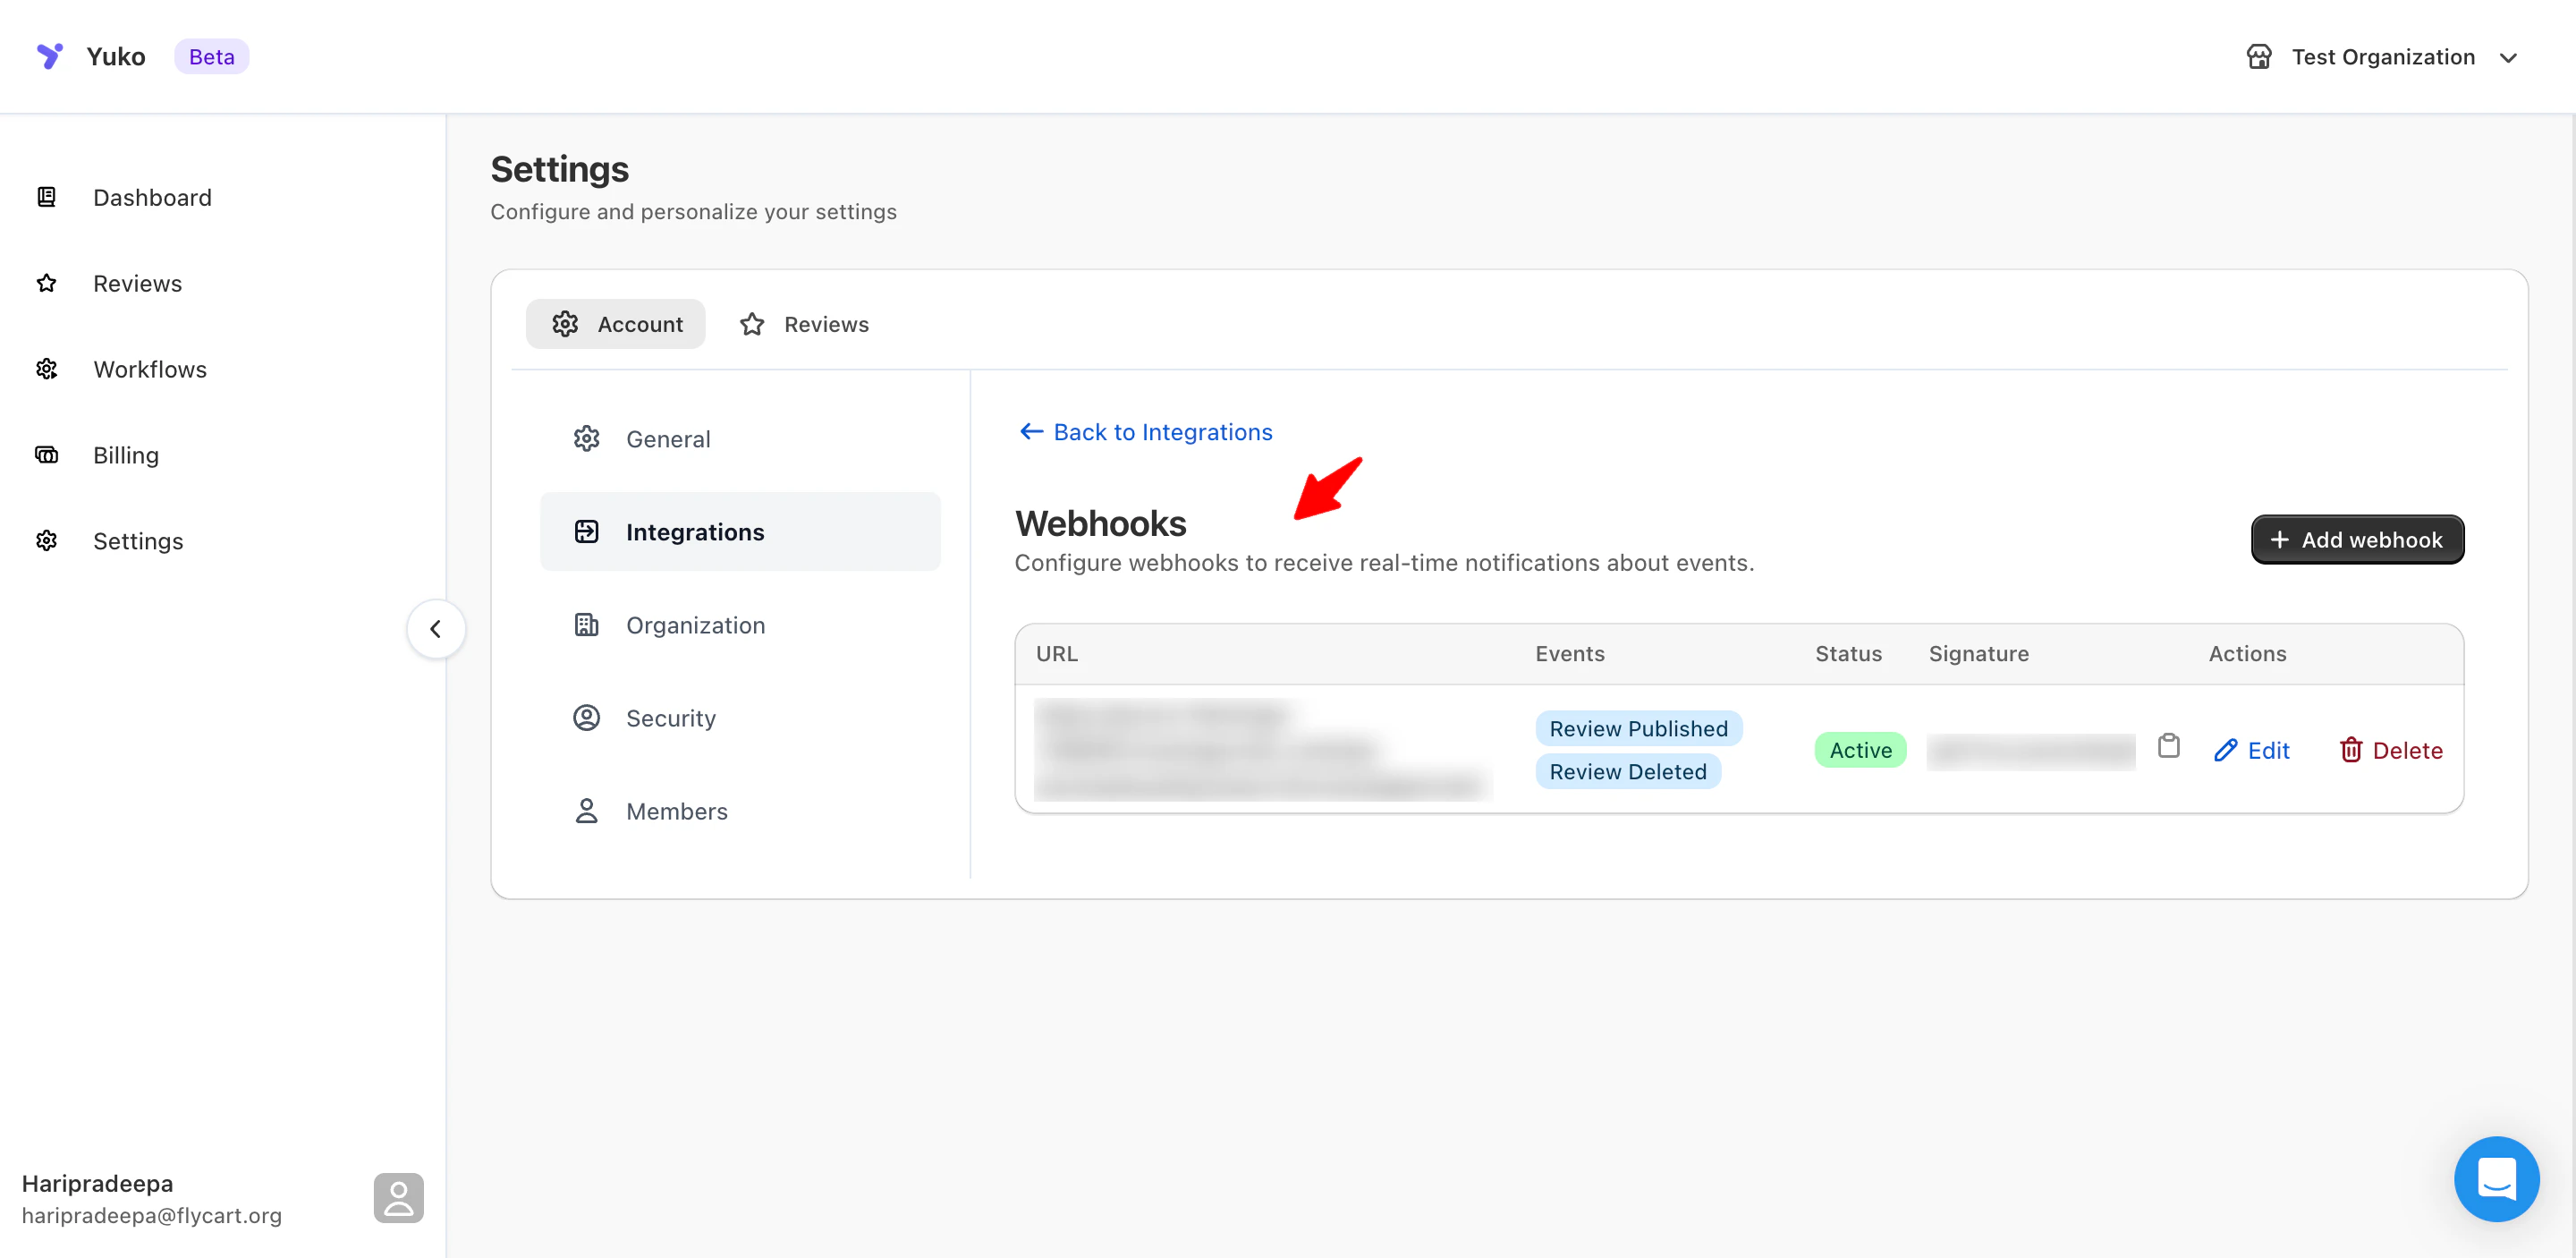Go Back to Integrations link
Viewport: 2576px width, 1258px height.
pos(1146,432)
